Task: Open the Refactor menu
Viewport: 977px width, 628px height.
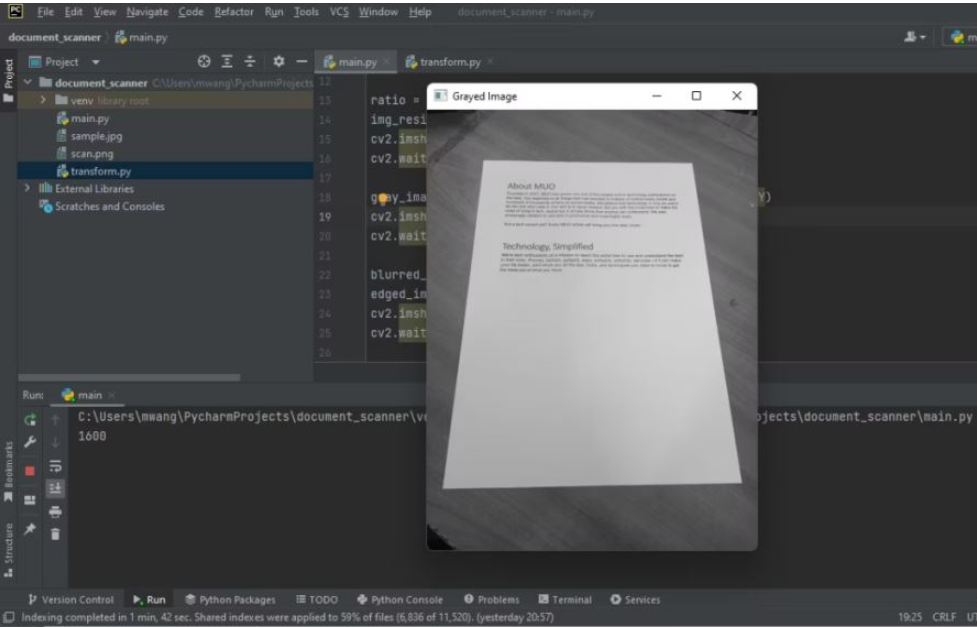Action: 233,12
